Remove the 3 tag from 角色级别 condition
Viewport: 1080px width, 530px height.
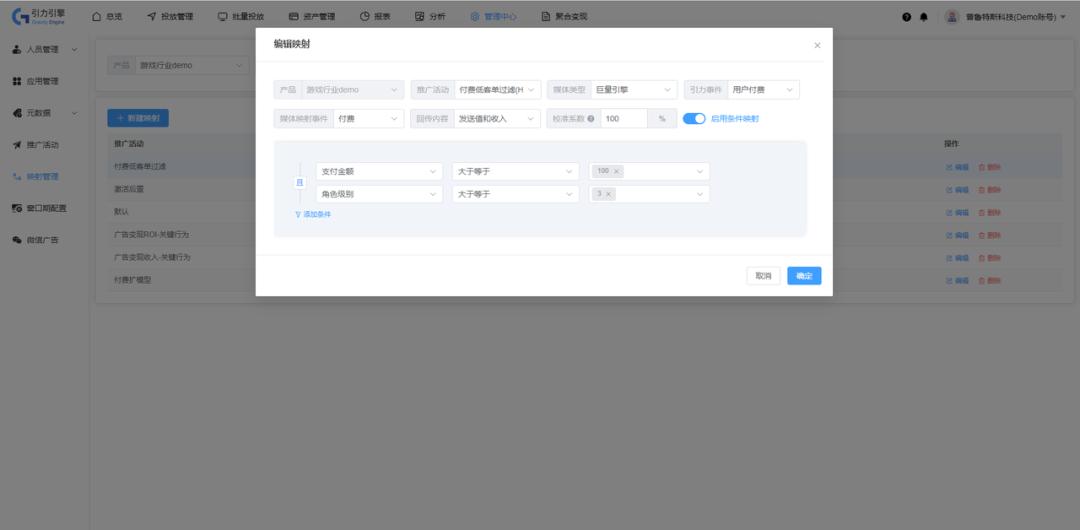coord(609,194)
